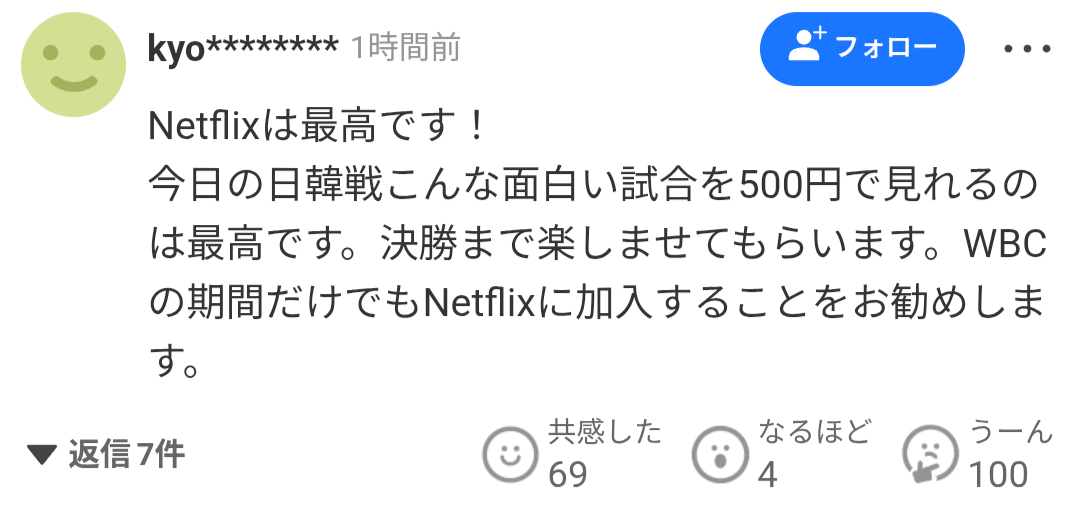
Task: Open the green smiley avatar of commenter
Action: (x=74, y=64)
